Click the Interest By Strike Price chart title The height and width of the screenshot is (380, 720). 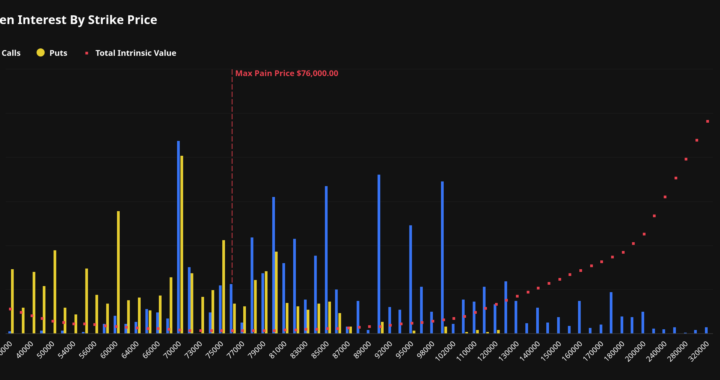point(79,20)
